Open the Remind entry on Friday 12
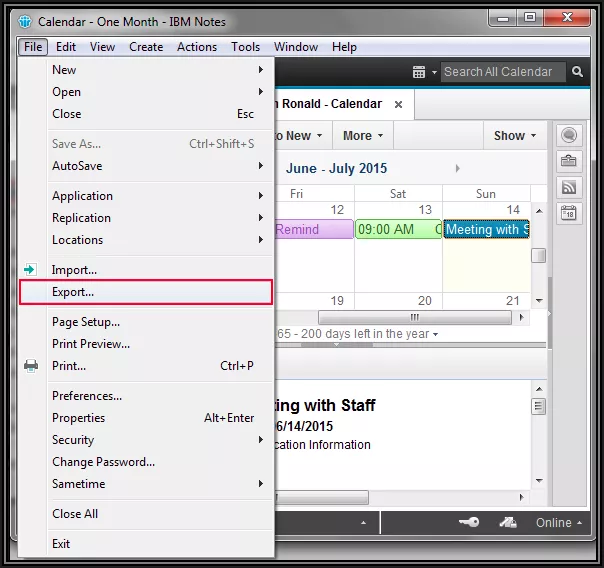 (314, 229)
